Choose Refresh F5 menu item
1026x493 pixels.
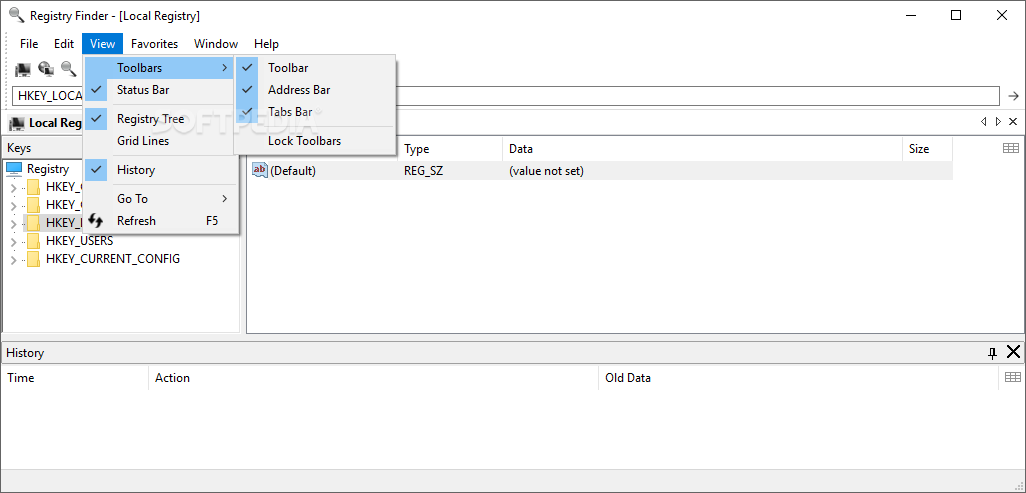pos(160,221)
